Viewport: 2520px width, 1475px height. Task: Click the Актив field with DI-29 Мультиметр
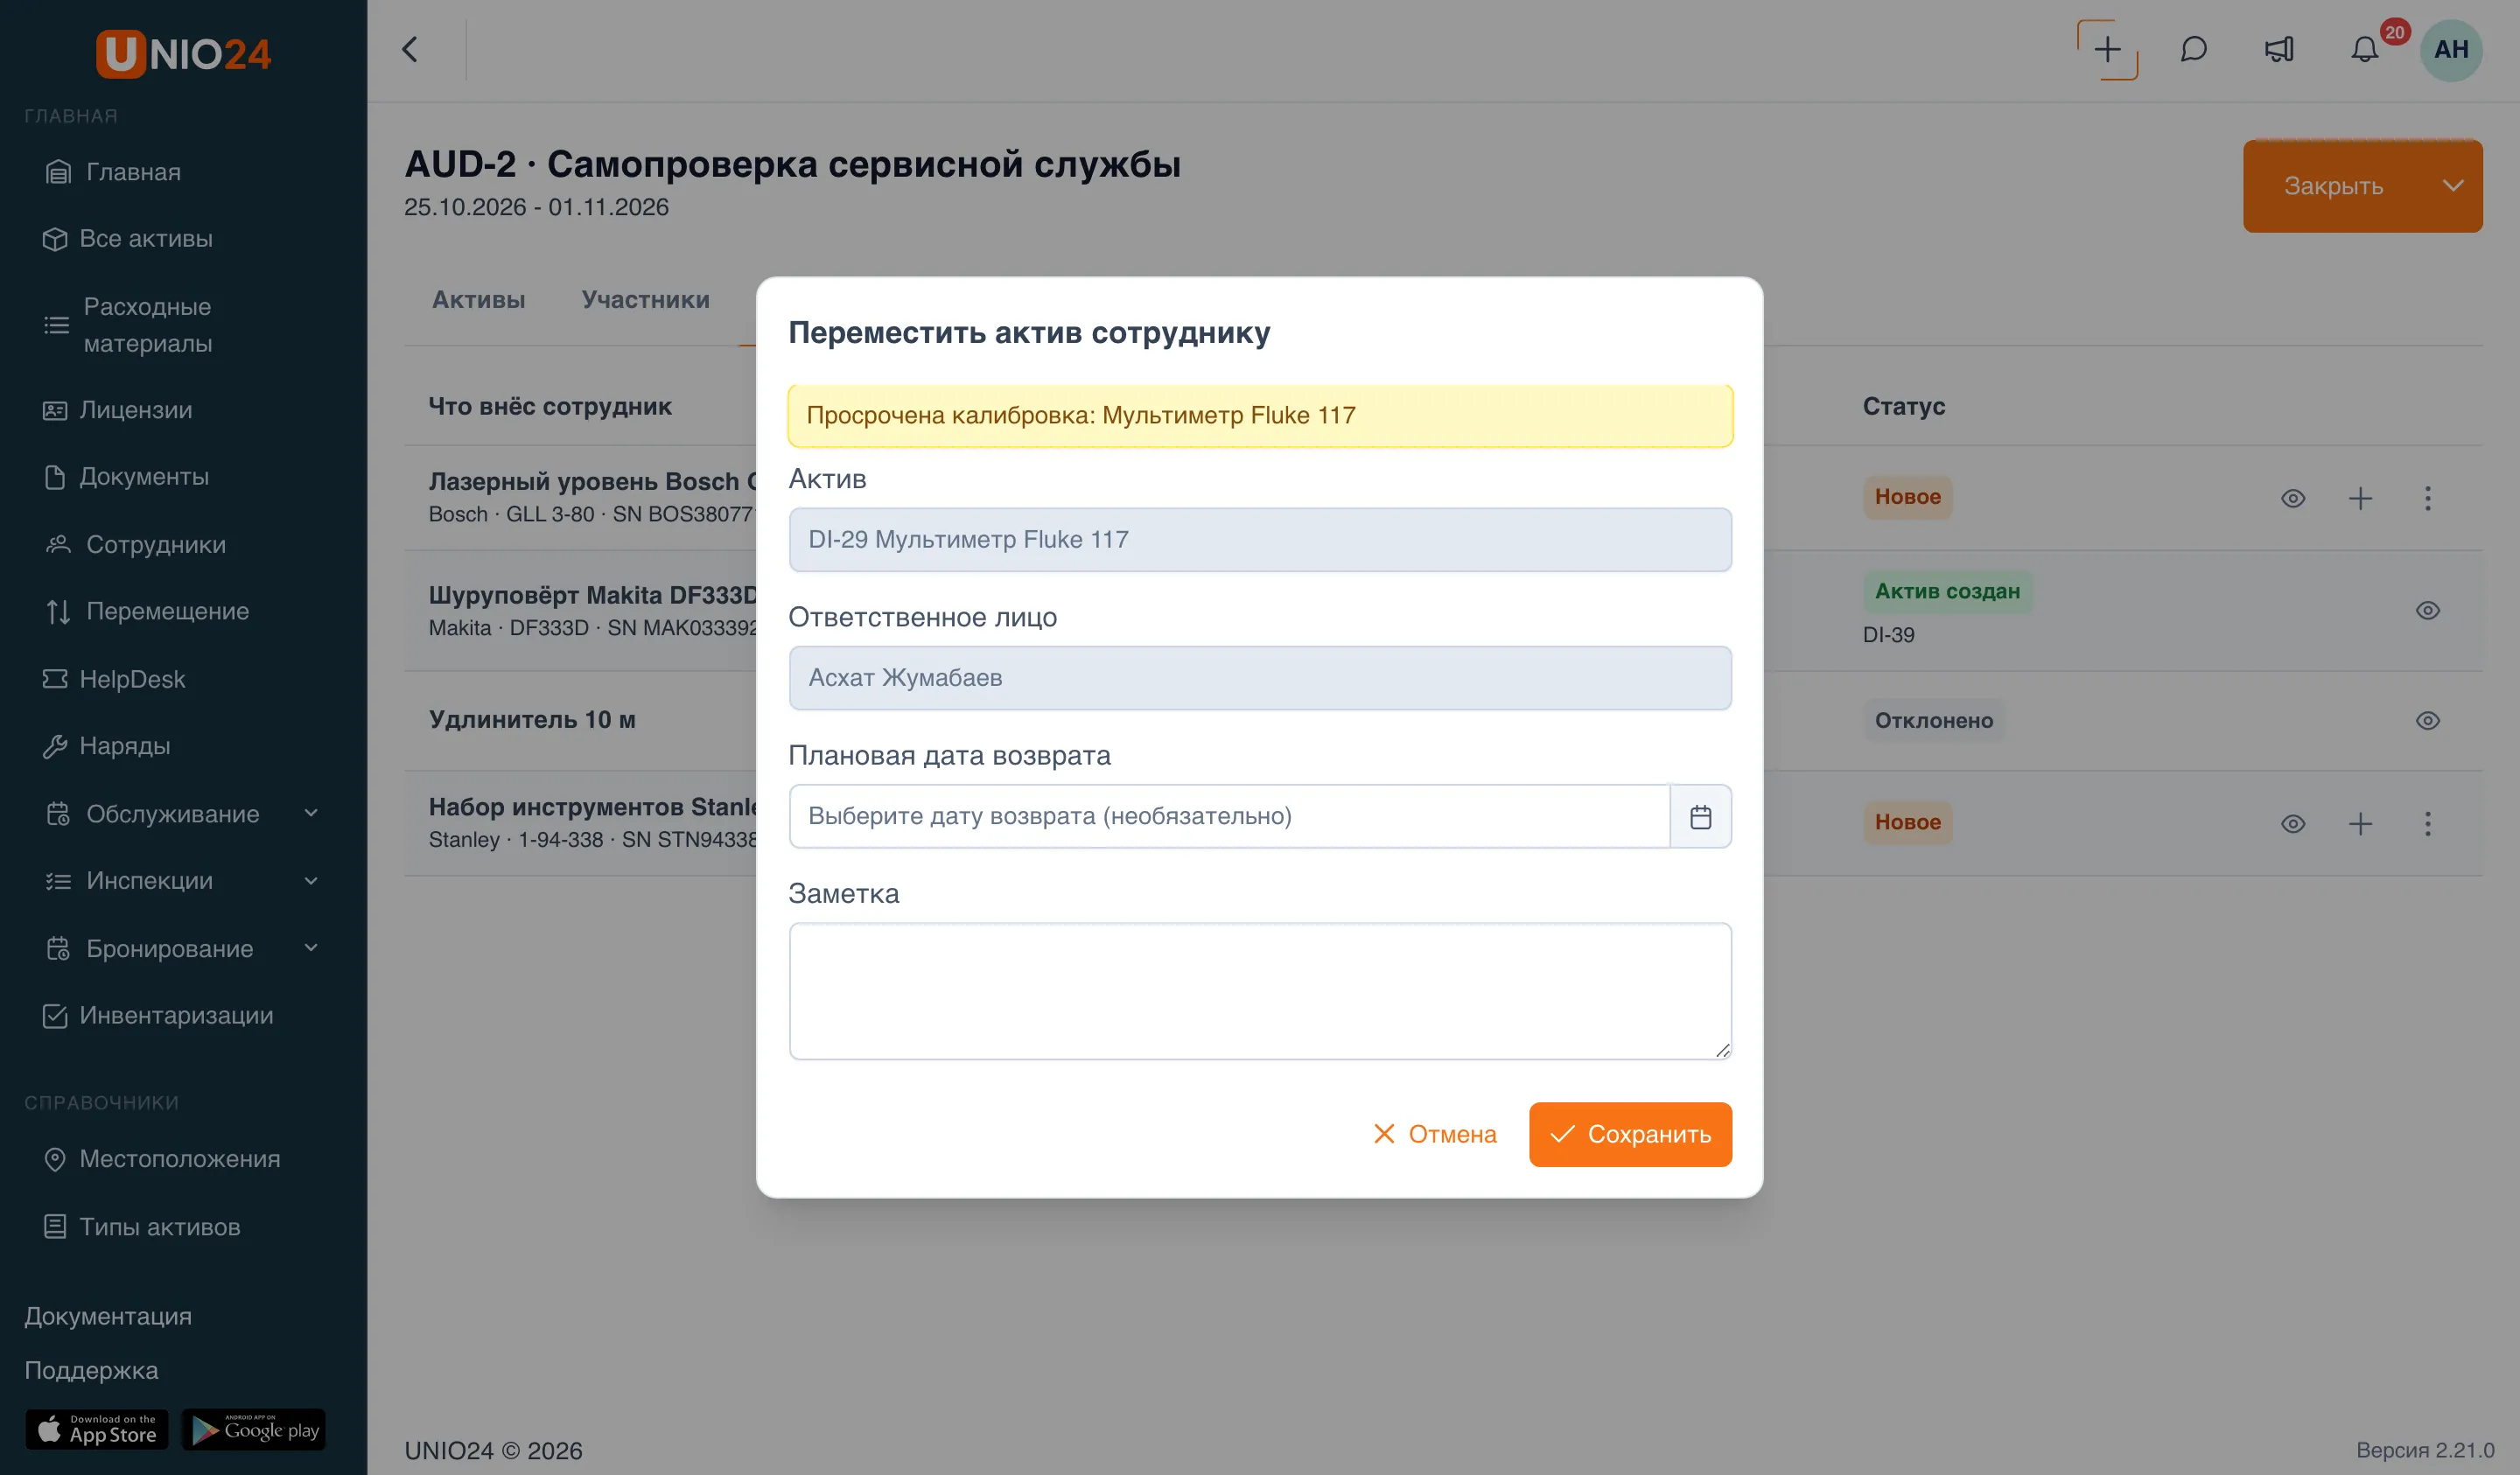(1259, 540)
